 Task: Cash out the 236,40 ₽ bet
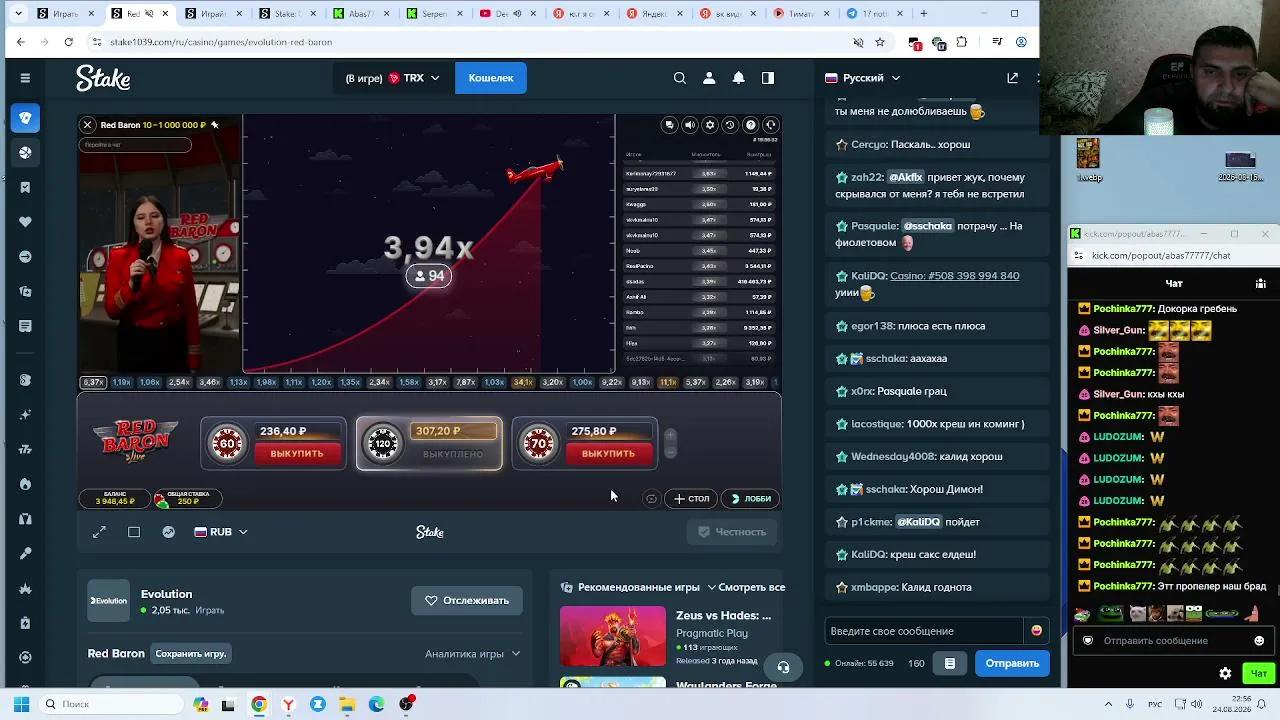297,454
